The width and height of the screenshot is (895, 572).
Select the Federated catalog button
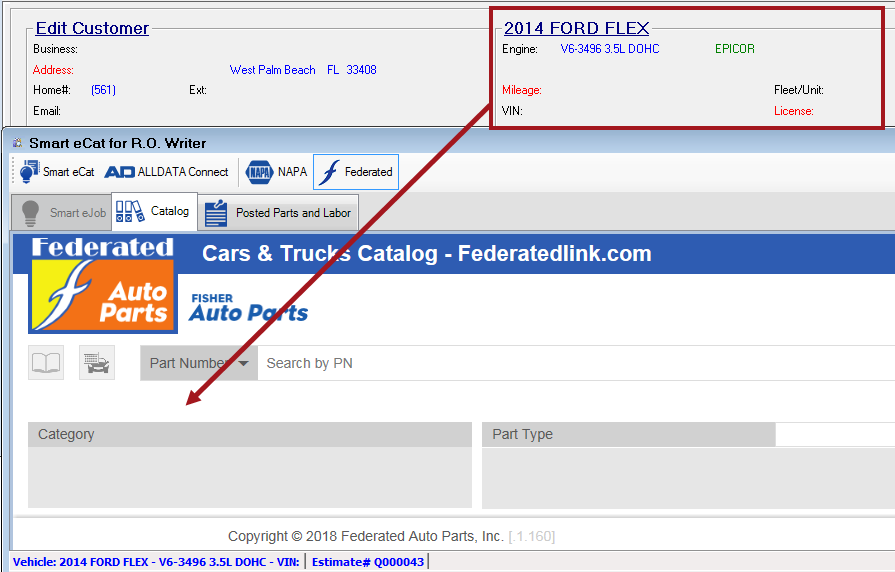356,172
